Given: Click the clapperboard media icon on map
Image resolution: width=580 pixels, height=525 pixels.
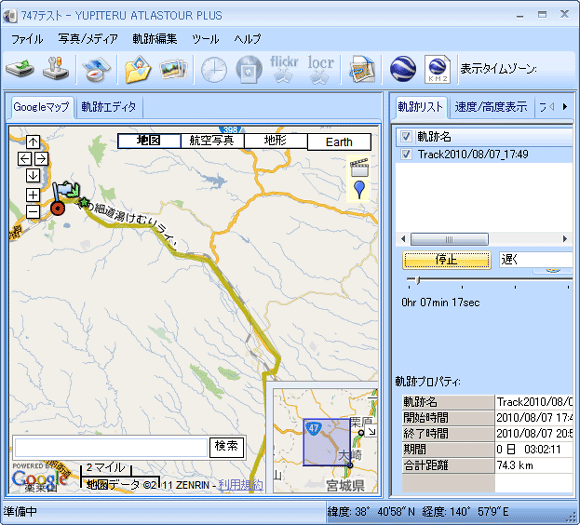Looking at the screenshot, I should (x=359, y=167).
